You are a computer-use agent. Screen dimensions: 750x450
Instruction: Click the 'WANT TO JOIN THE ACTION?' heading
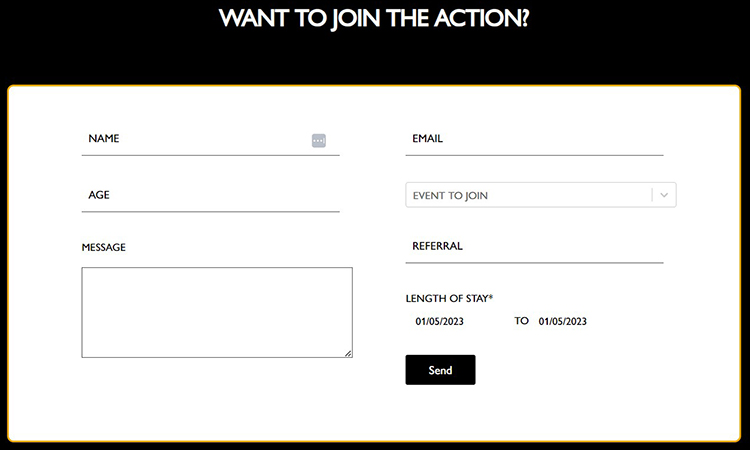point(374,19)
